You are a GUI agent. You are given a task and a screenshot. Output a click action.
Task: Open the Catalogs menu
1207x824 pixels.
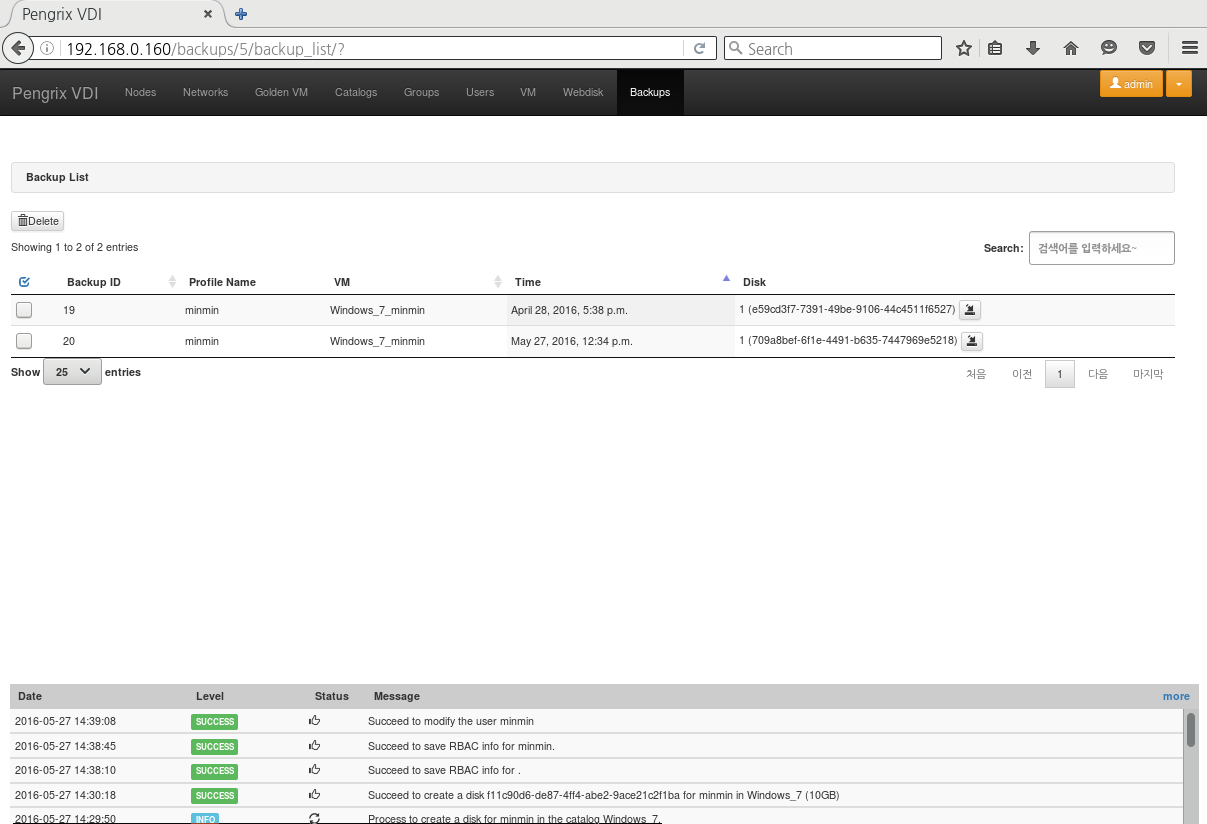[x=356, y=92]
